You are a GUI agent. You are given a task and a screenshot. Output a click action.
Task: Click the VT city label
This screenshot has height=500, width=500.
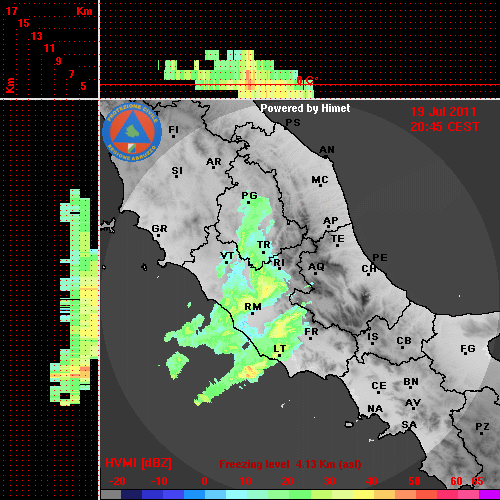[227, 256]
